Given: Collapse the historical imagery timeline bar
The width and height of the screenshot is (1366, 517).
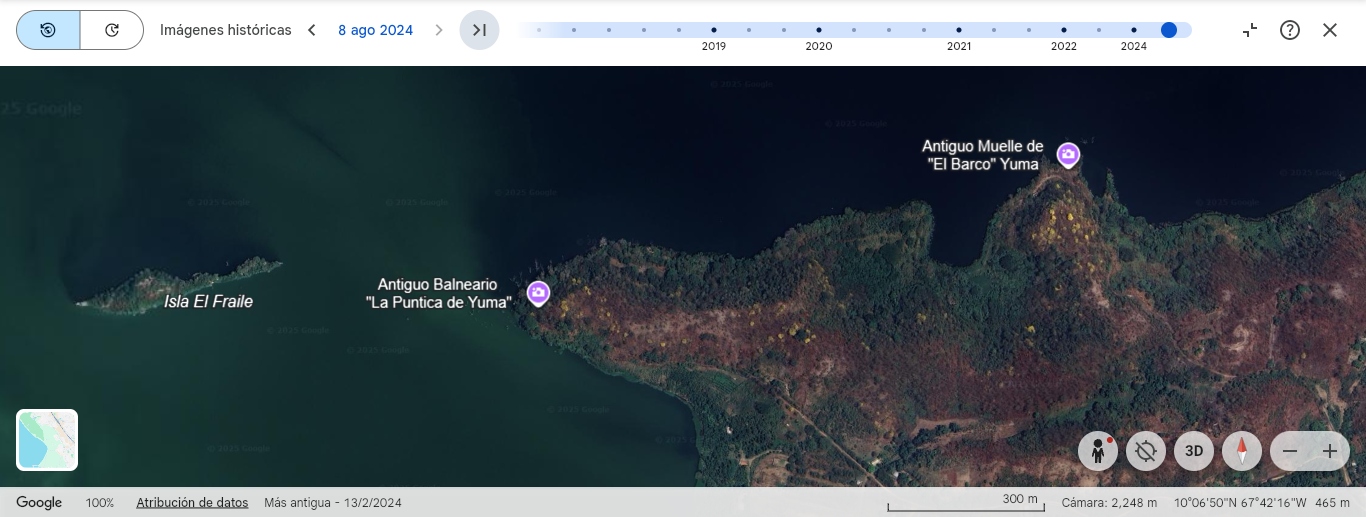Looking at the screenshot, I should pyautogui.click(x=1250, y=30).
